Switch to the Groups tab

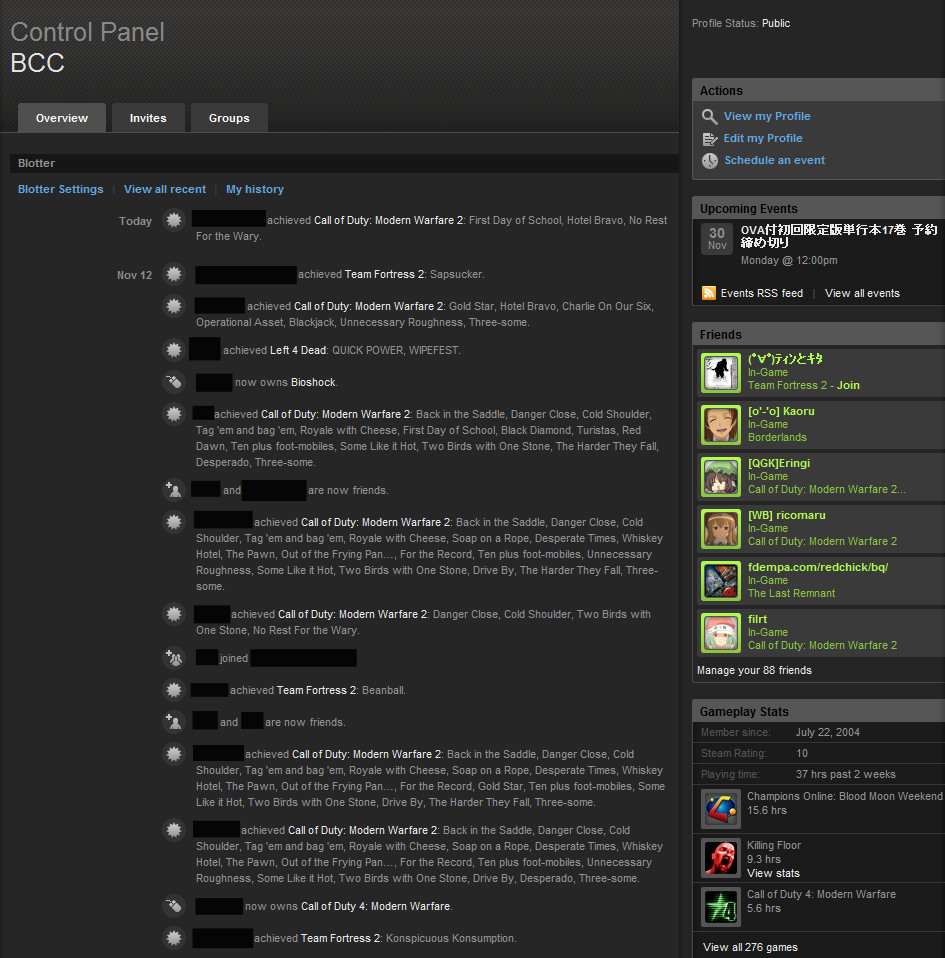click(229, 118)
